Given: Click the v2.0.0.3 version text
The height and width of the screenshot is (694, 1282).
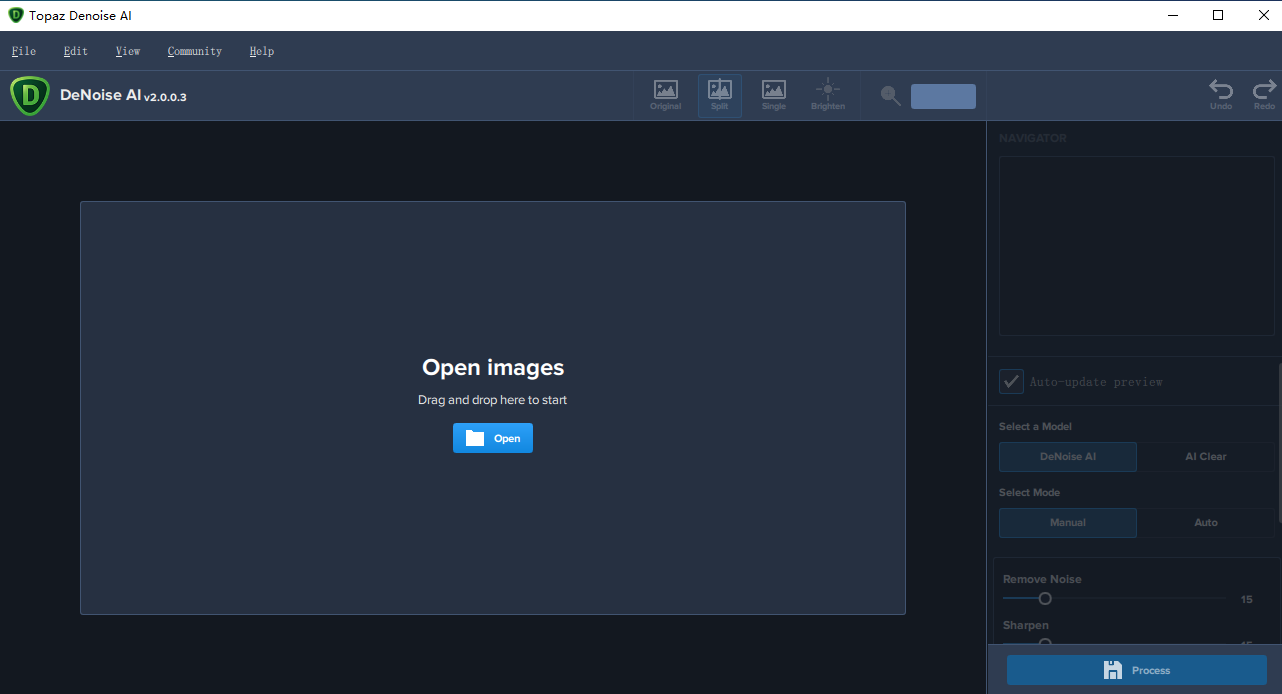Looking at the screenshot, I should (x=165, y=98).
